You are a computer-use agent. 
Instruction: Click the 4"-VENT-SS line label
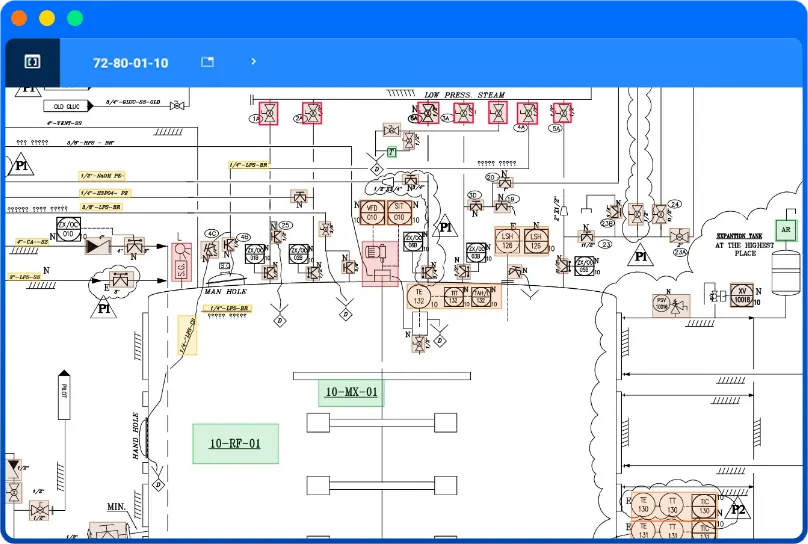[x=64, y=123]
